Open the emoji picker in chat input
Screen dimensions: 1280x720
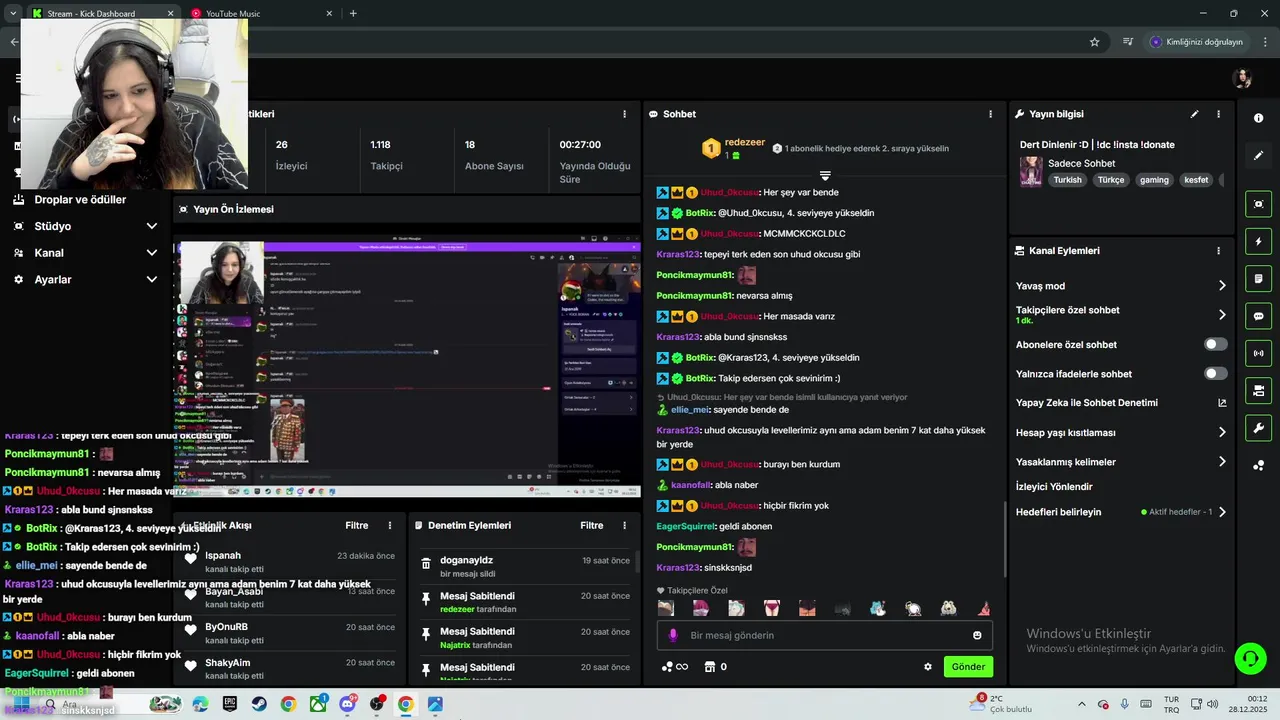pyautogui.click(x=977, y=635)
